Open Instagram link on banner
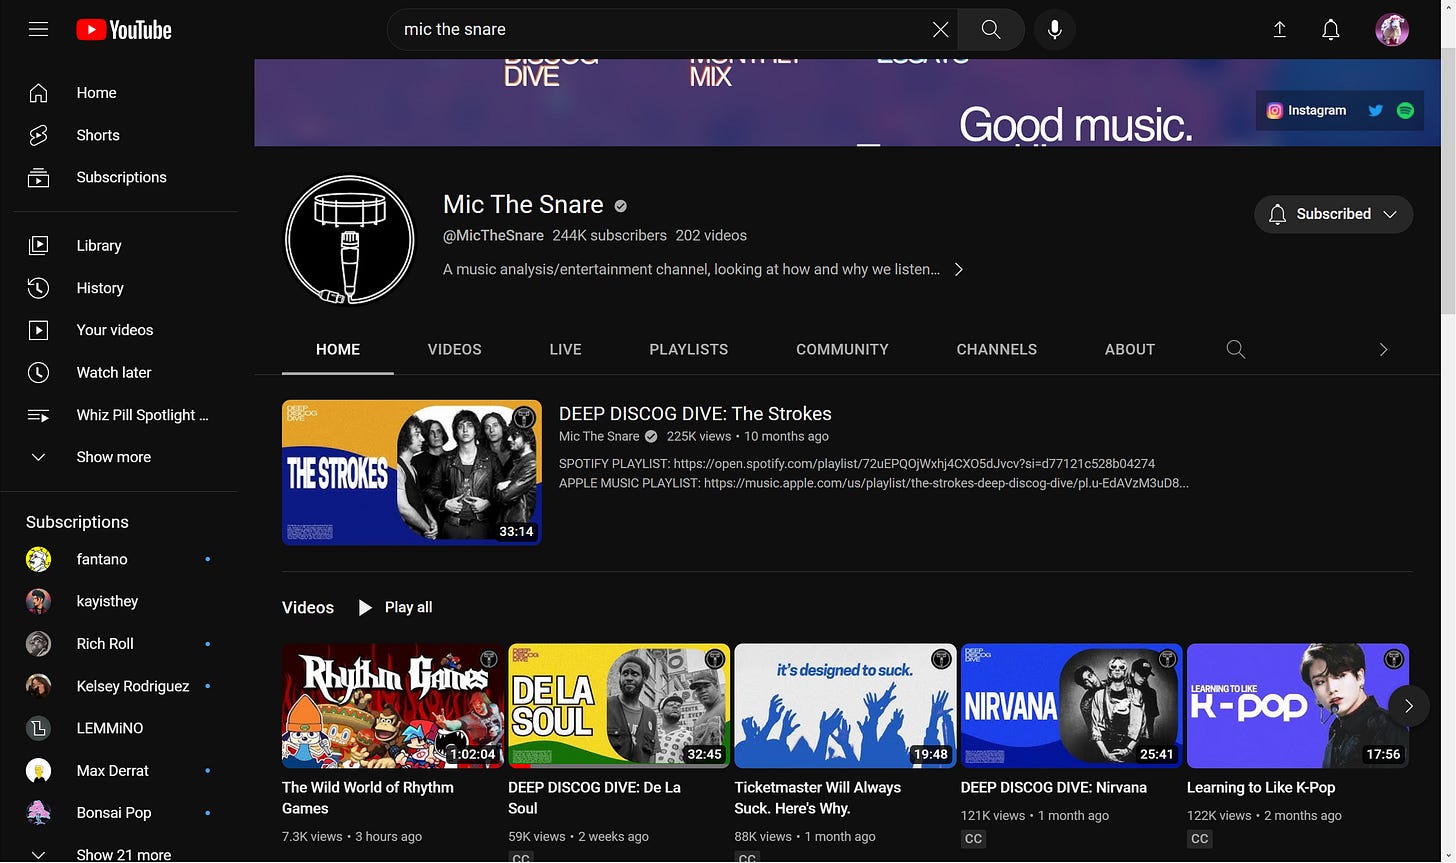This screenshot has width=1456, height=863. [1306, 111]
